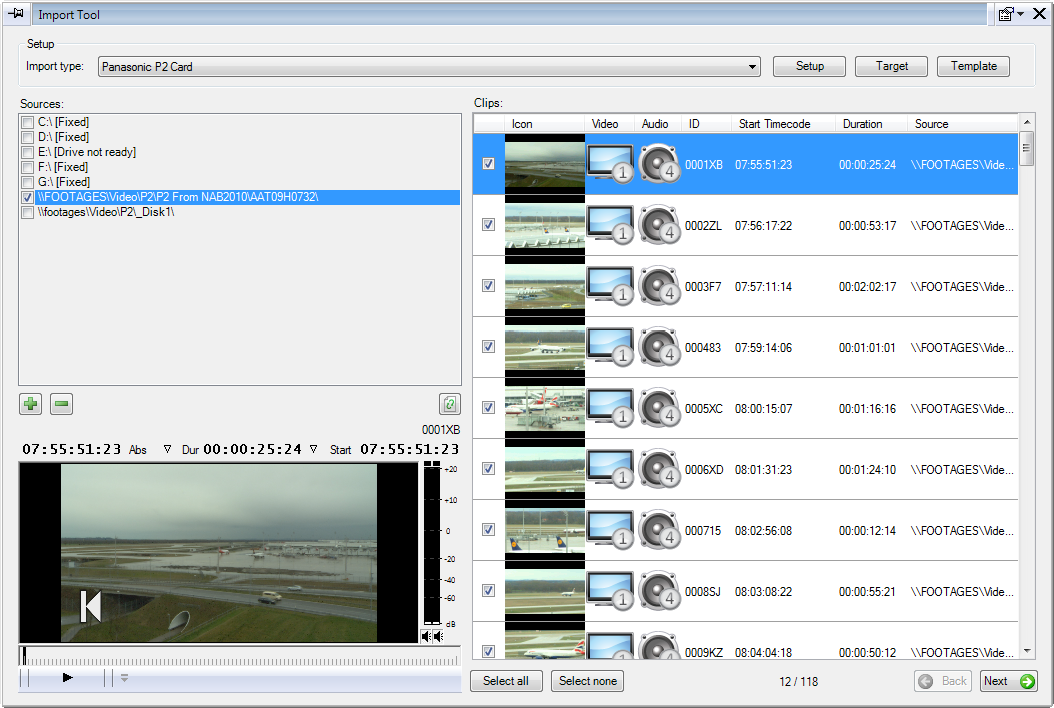Click the audio speaker icon for clip 0002ZL
Viewport: 1054px width, 708px height.
pyautogui.click(x=659, y=225)
